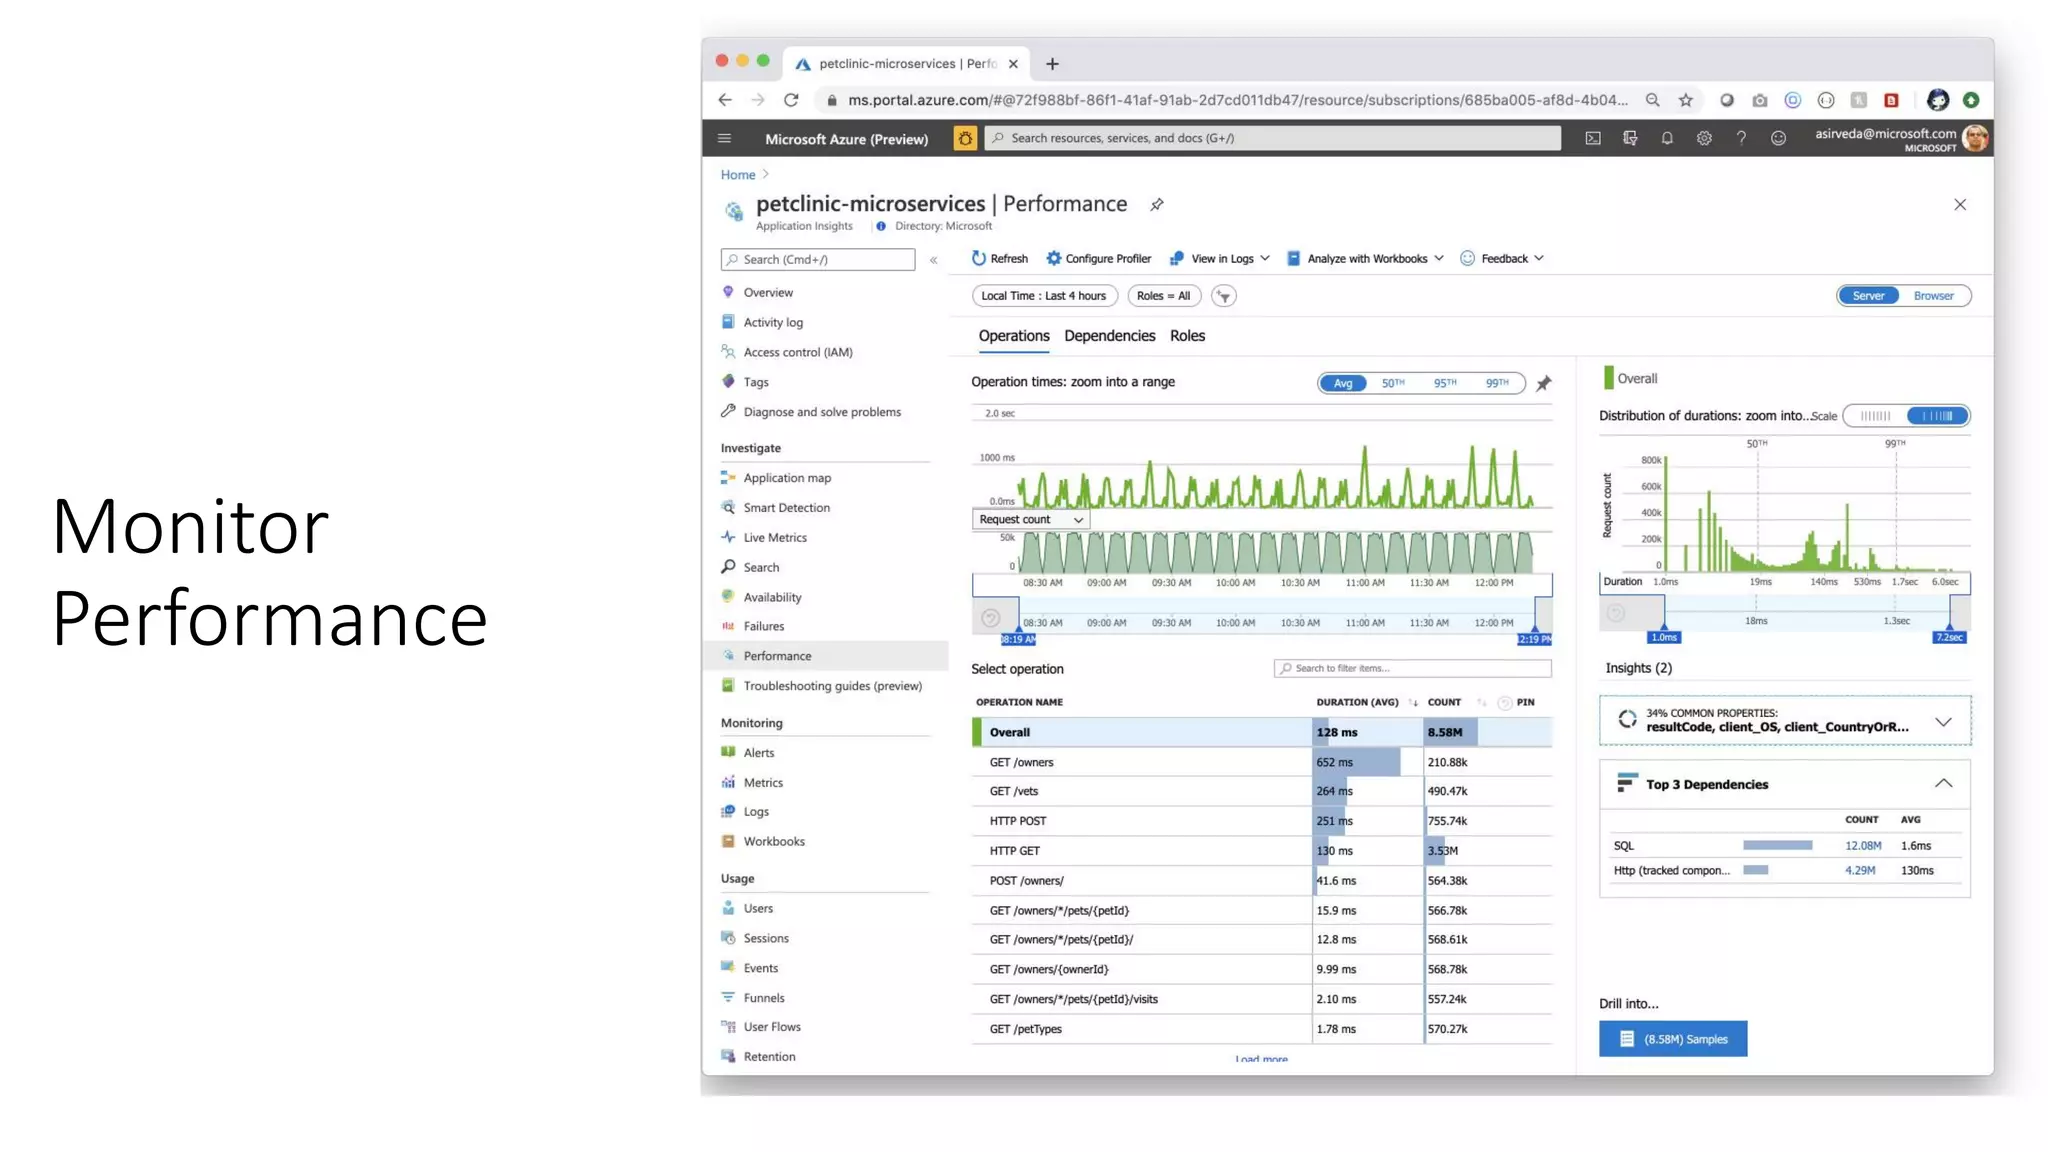
Task: Click the Home breadcrumb link
Action: (x=738, y=175)
